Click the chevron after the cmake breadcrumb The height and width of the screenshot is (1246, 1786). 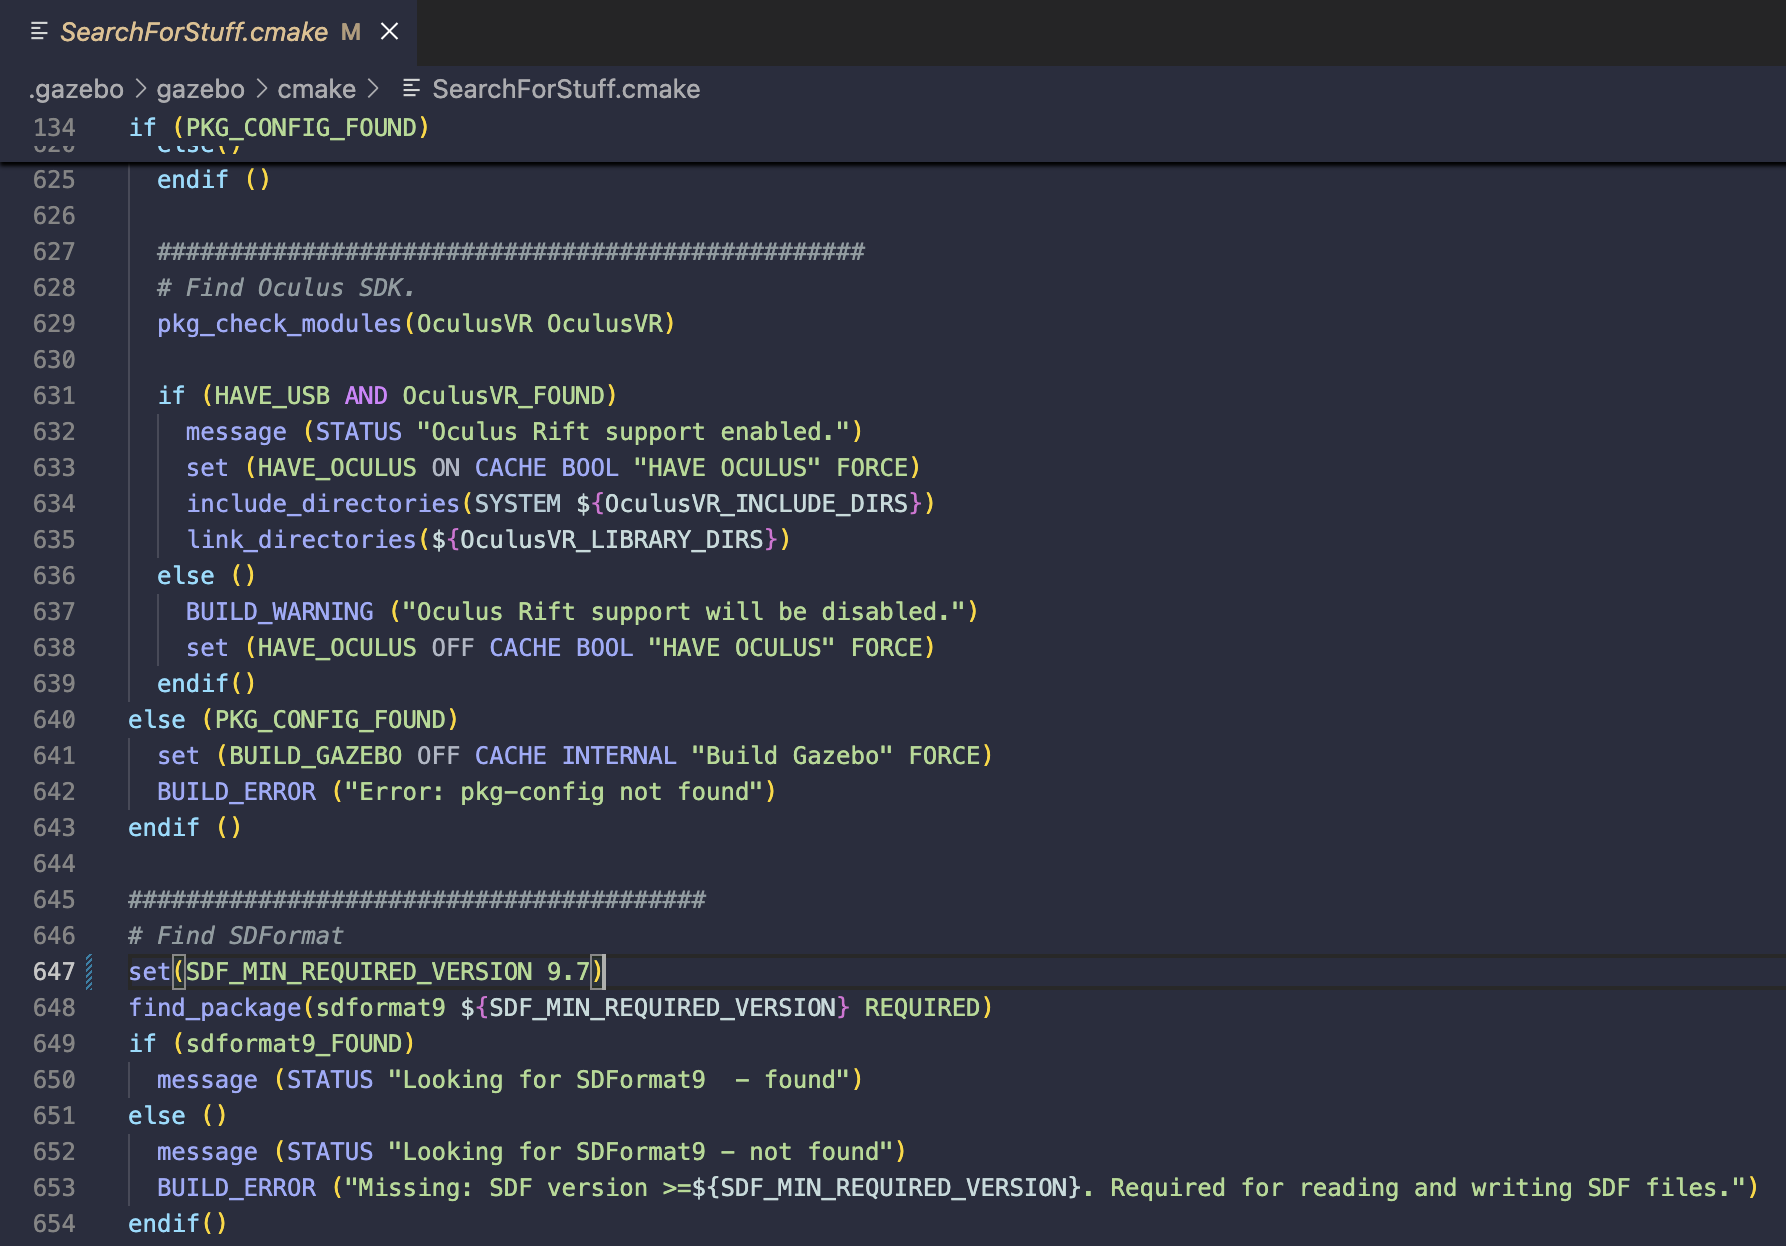pos(373,89)
